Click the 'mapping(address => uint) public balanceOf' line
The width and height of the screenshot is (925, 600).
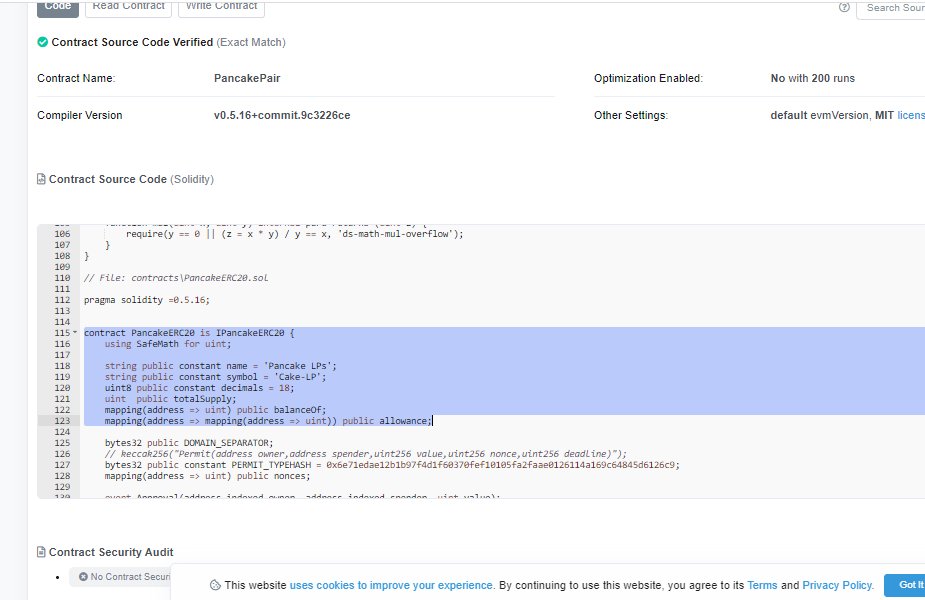click(215, 410)
